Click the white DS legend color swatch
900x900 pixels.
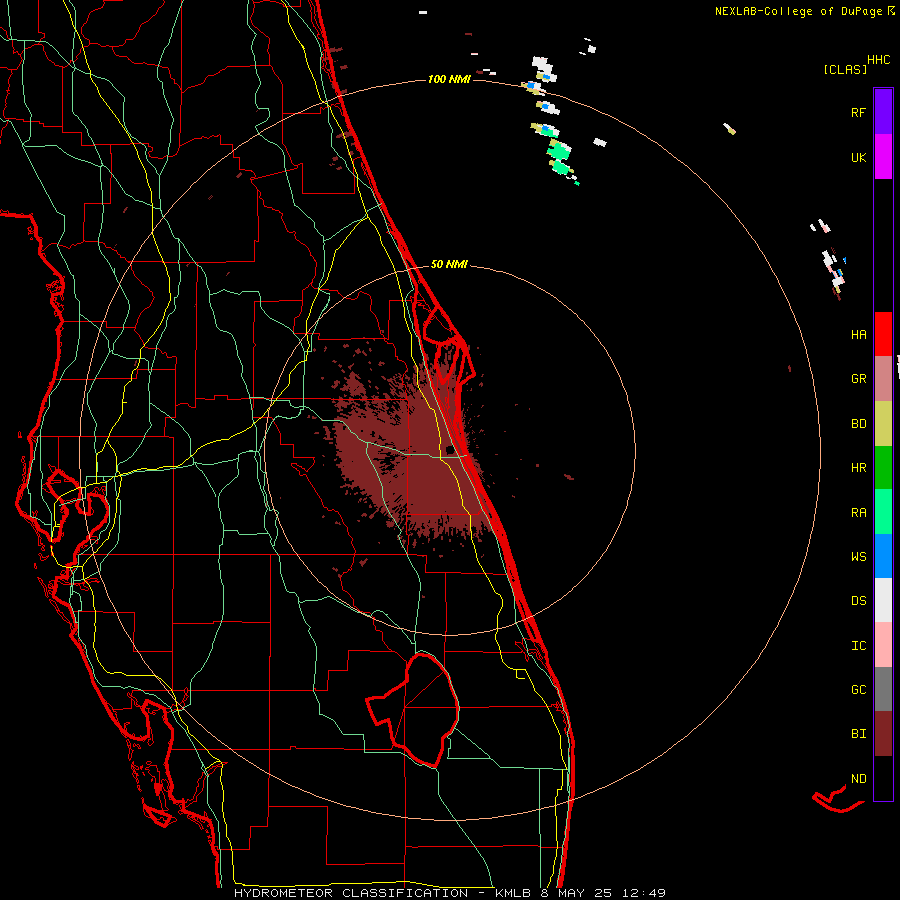883,600
